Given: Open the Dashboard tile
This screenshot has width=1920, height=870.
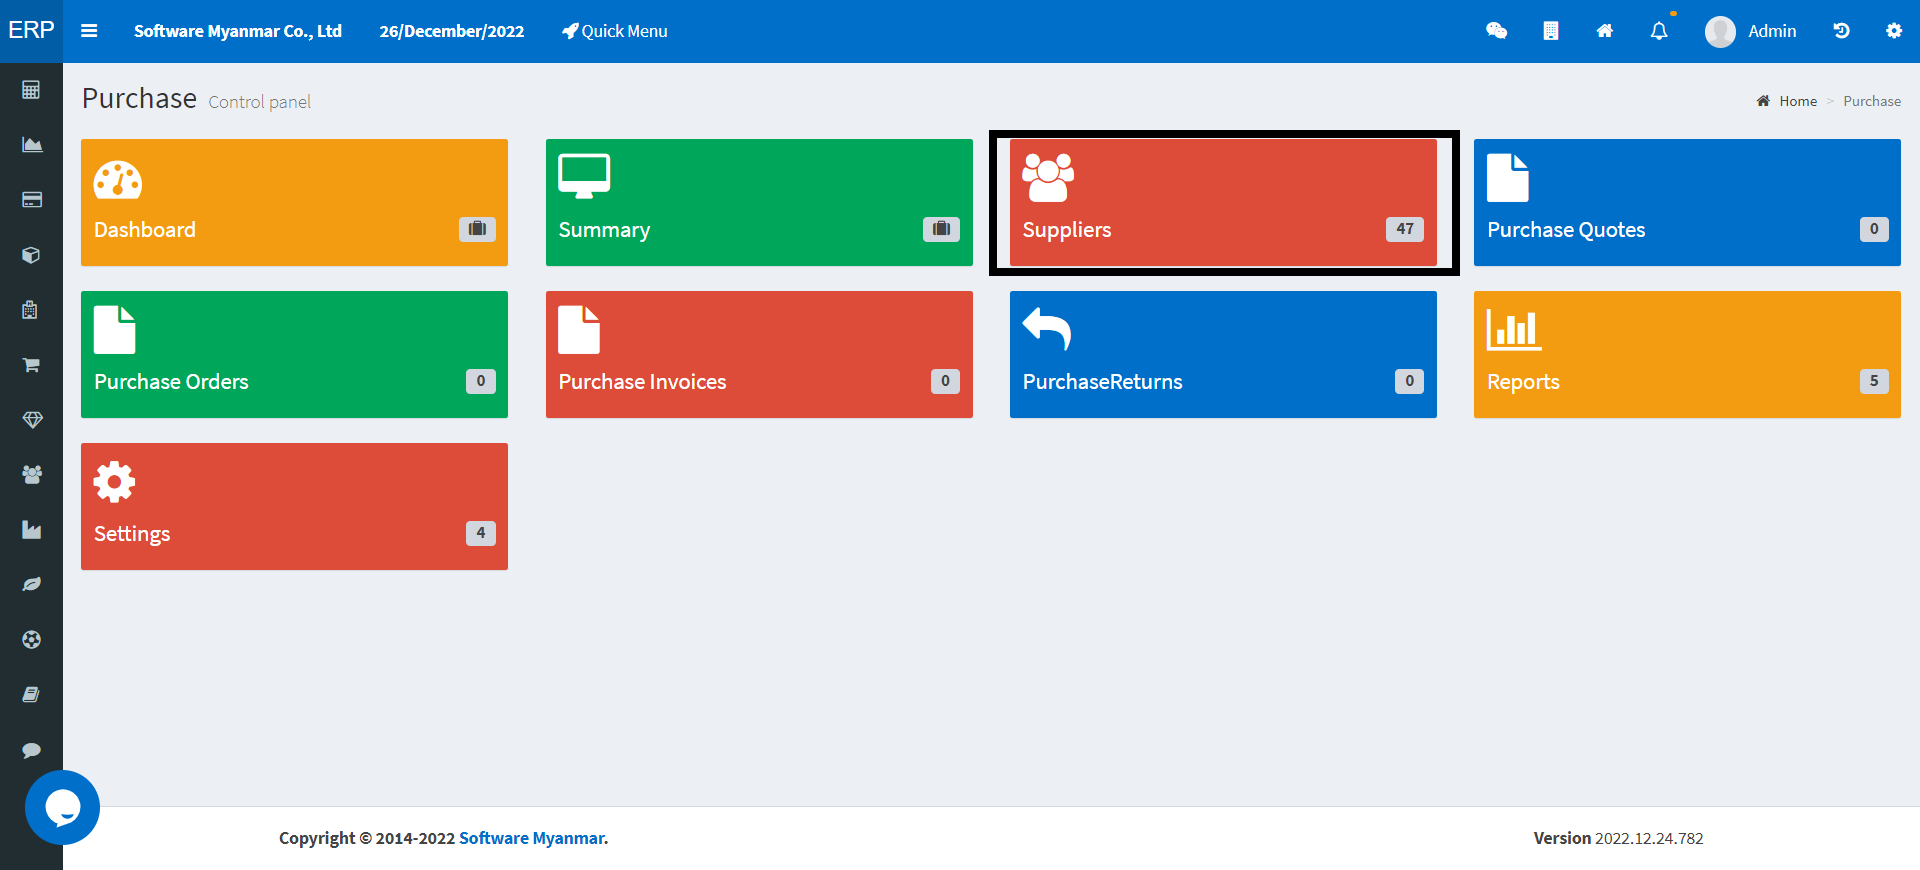Looking at the screenshot, I should click(x=294, y=202).
